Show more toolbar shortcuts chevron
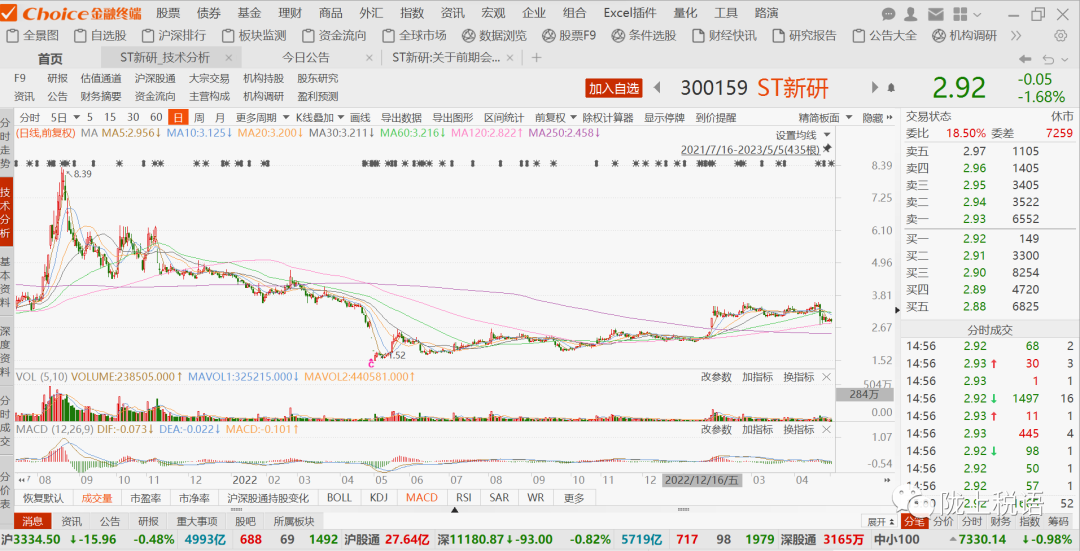 (1016, 35)
